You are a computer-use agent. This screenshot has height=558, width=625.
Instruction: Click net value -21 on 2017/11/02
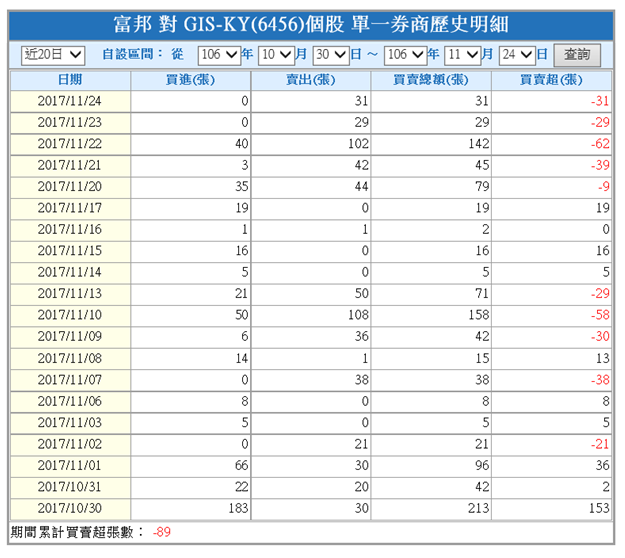tap(600, 444)
